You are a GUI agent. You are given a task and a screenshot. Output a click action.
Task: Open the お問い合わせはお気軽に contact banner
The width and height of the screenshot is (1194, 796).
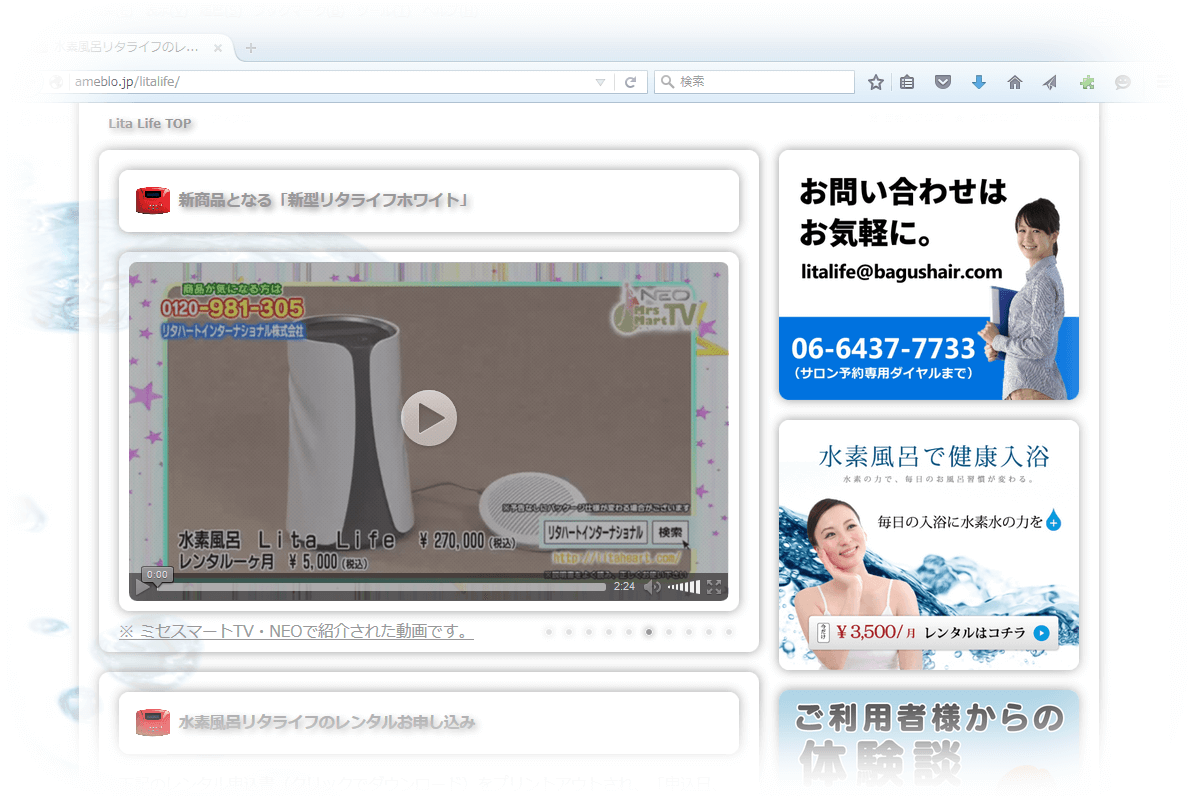pyautogui.click(x=929, y=275)
